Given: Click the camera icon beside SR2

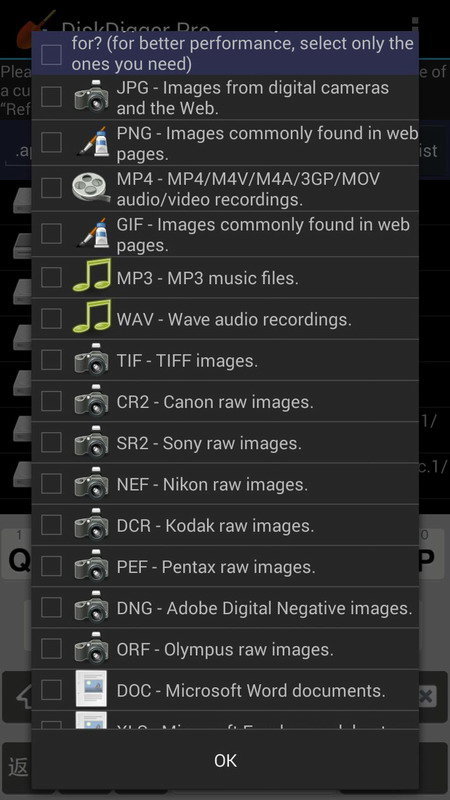Looking at the screenshot, I should coord(91,442).
